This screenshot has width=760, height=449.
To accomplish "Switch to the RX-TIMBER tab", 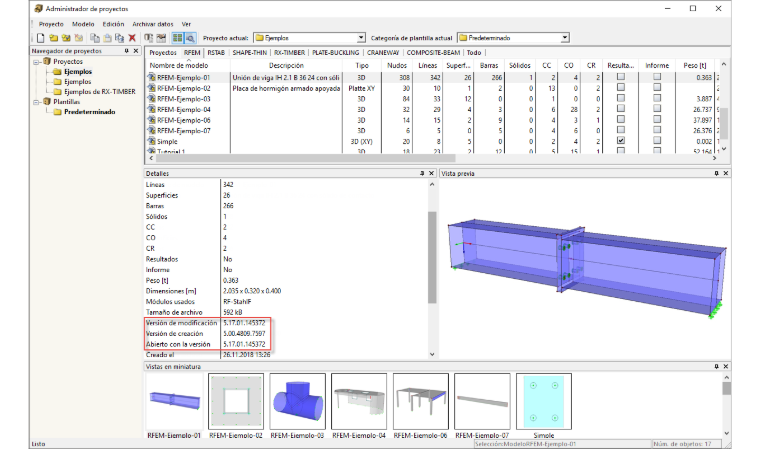I will 289,52.
